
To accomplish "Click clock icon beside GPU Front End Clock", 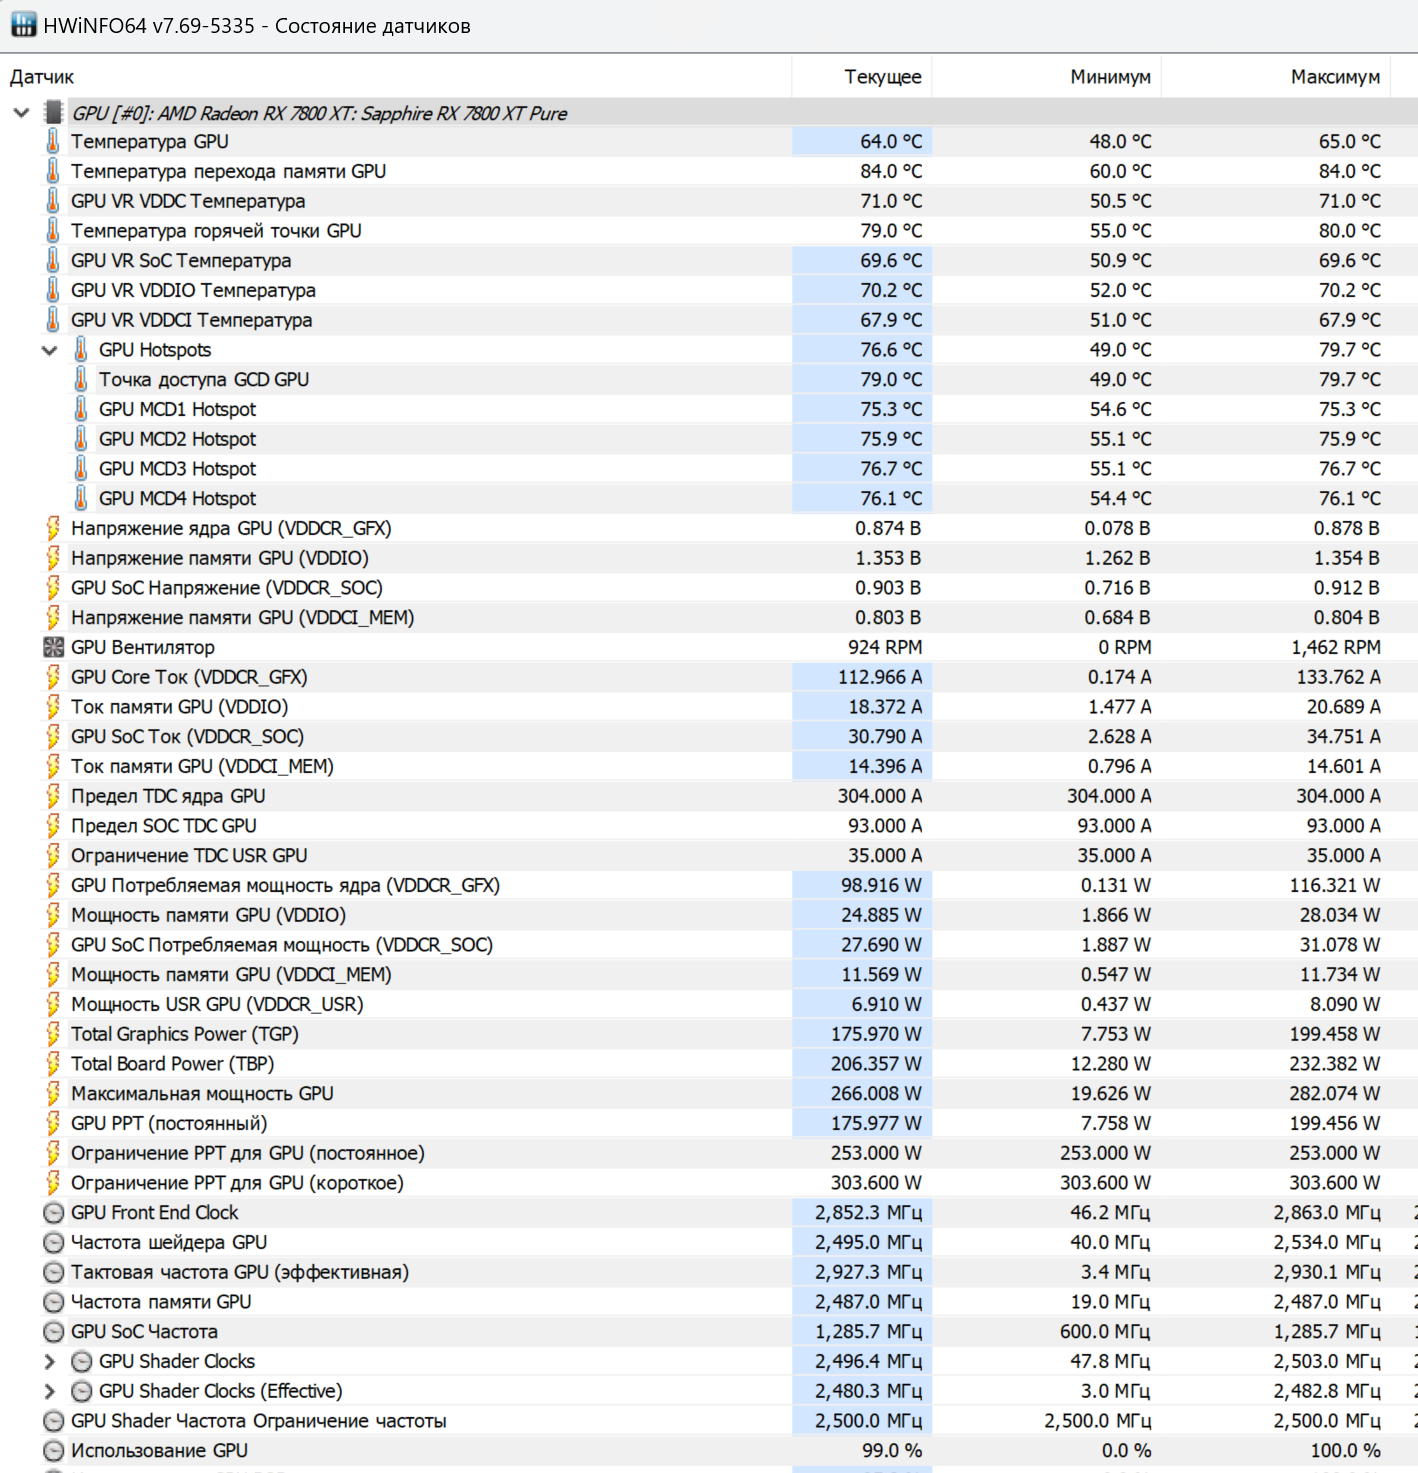I will coord(54,1213).
